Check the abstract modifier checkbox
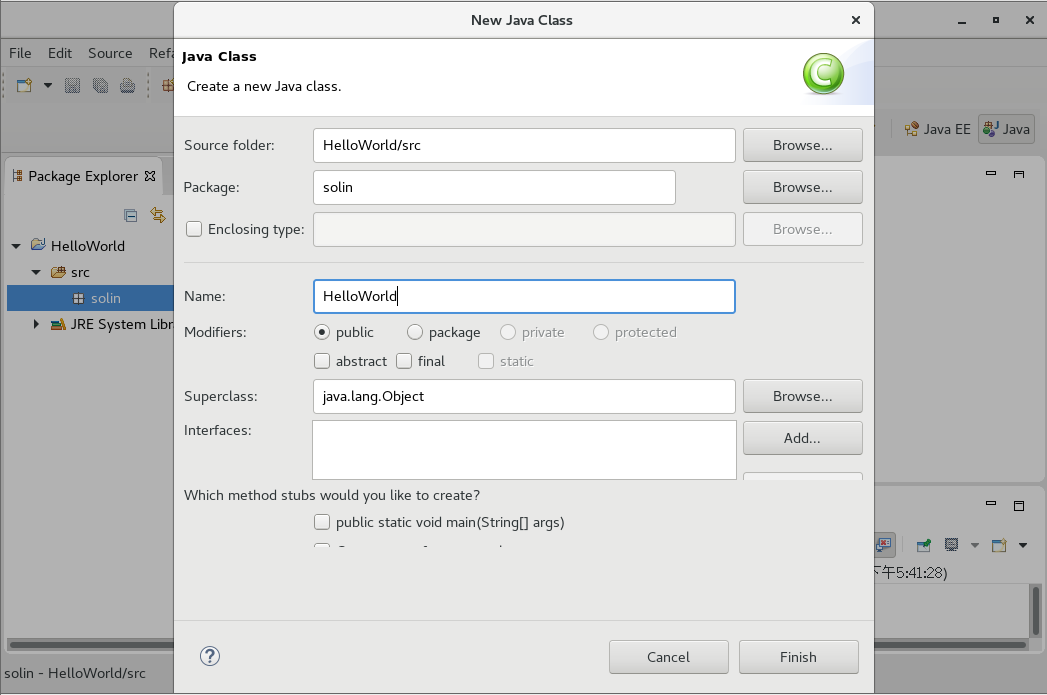The height and width of the screenshot is (695, 1047). (322, 361)
